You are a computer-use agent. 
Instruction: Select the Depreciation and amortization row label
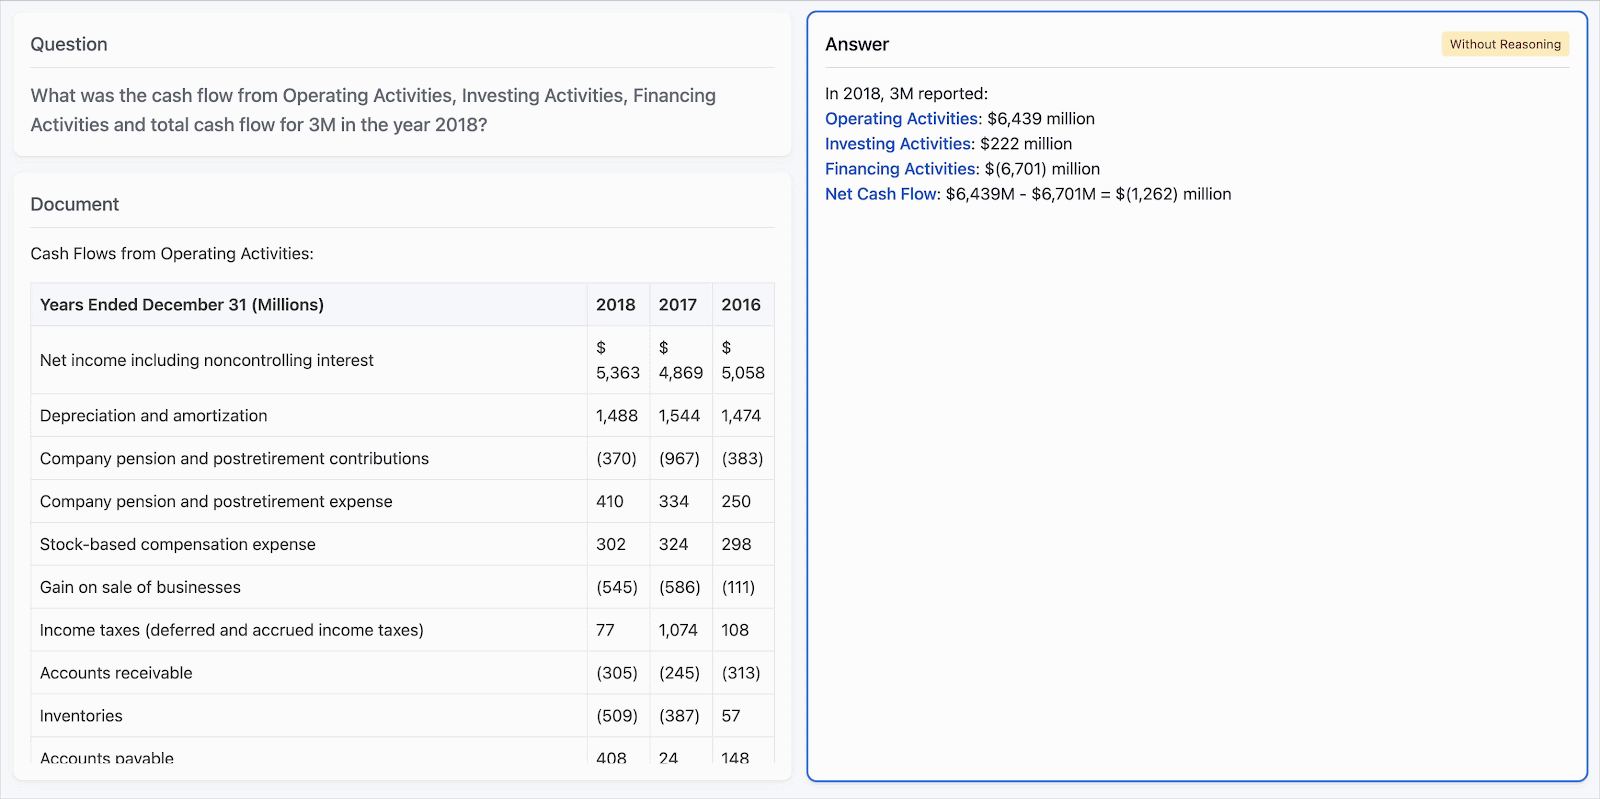coord(154,416)
